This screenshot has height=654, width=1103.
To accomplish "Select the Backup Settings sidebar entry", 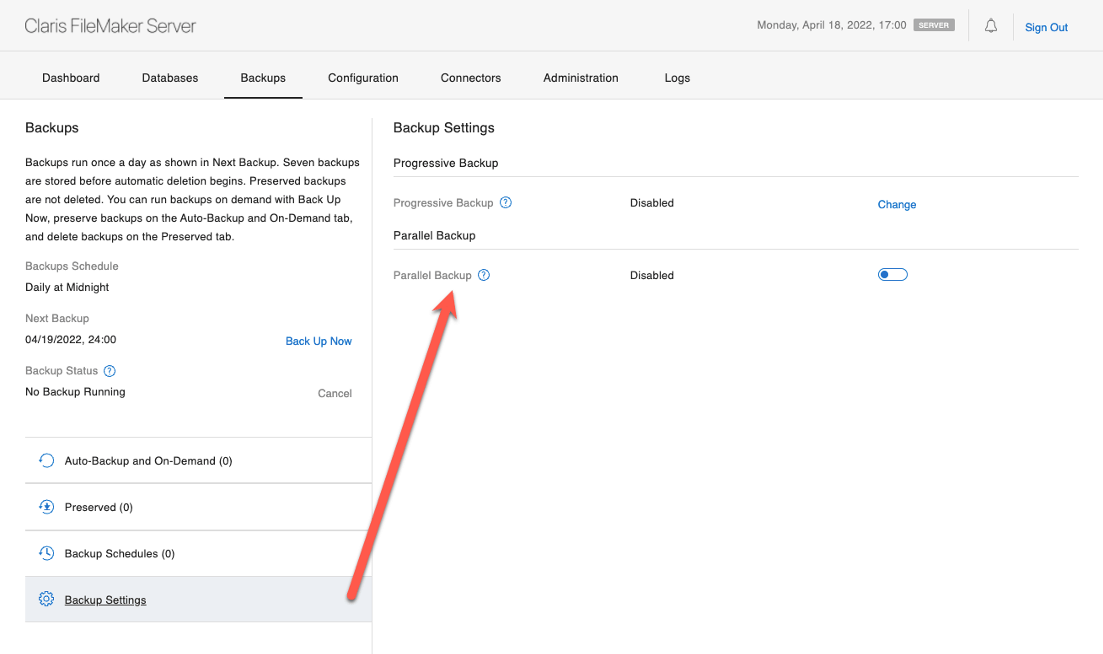I will (x=105, y=599).
